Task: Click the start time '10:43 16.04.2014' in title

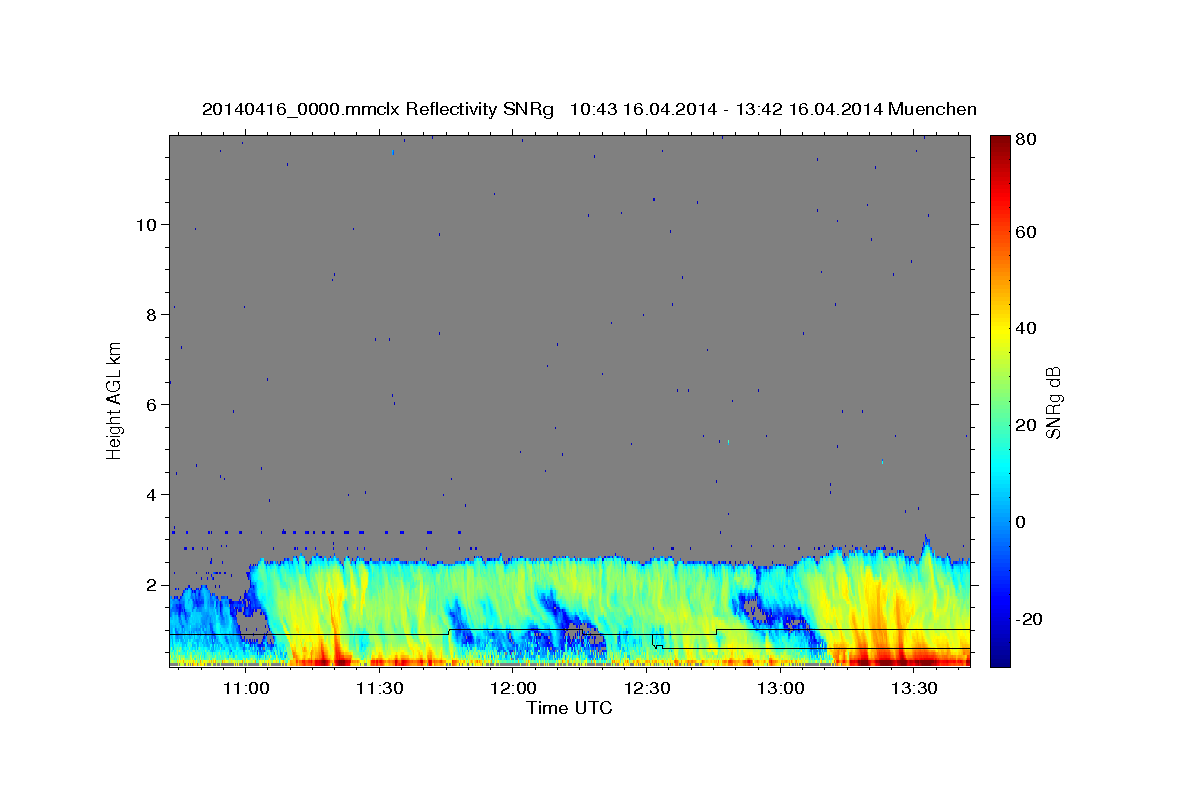Action: click(642, 109)
